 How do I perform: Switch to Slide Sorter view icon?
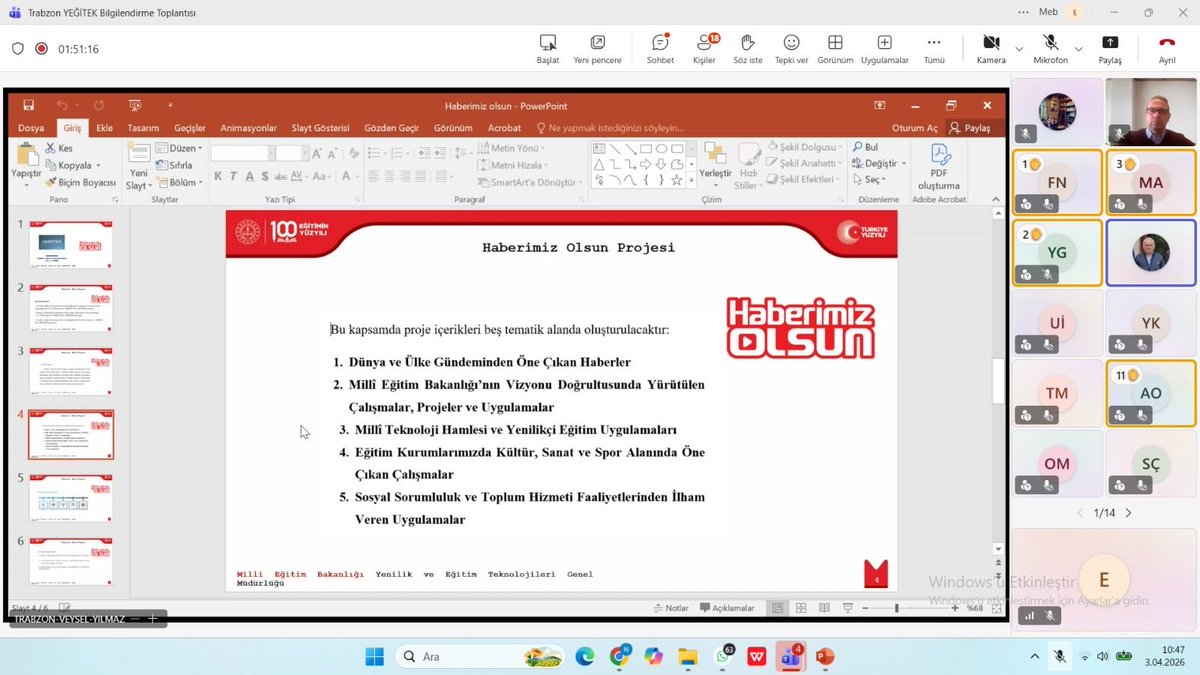tap(801, 608)
